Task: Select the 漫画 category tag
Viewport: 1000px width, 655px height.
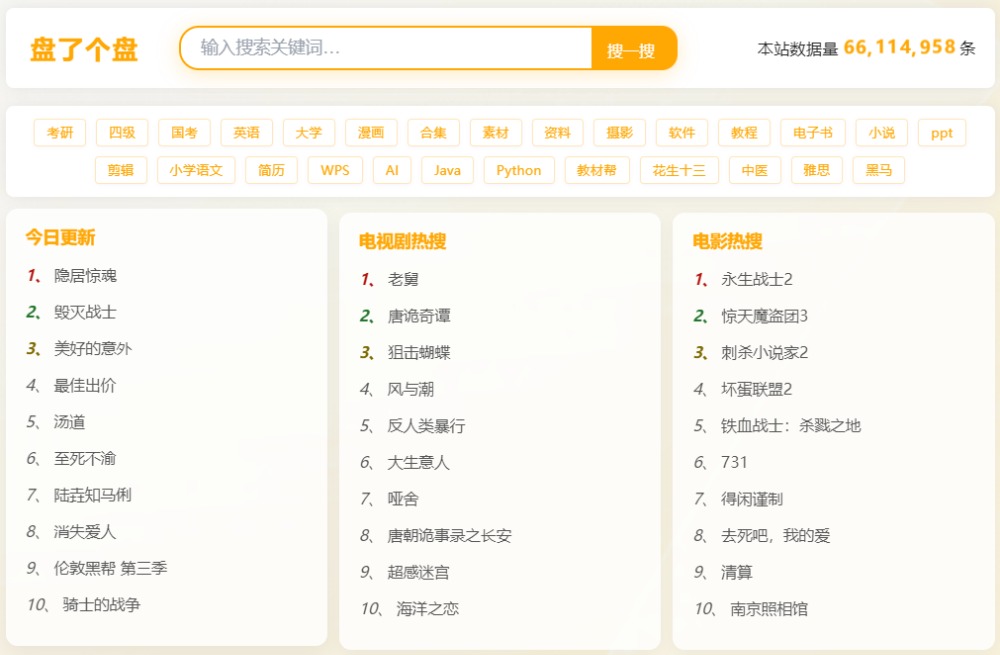Action: click(x=371, y=133)
